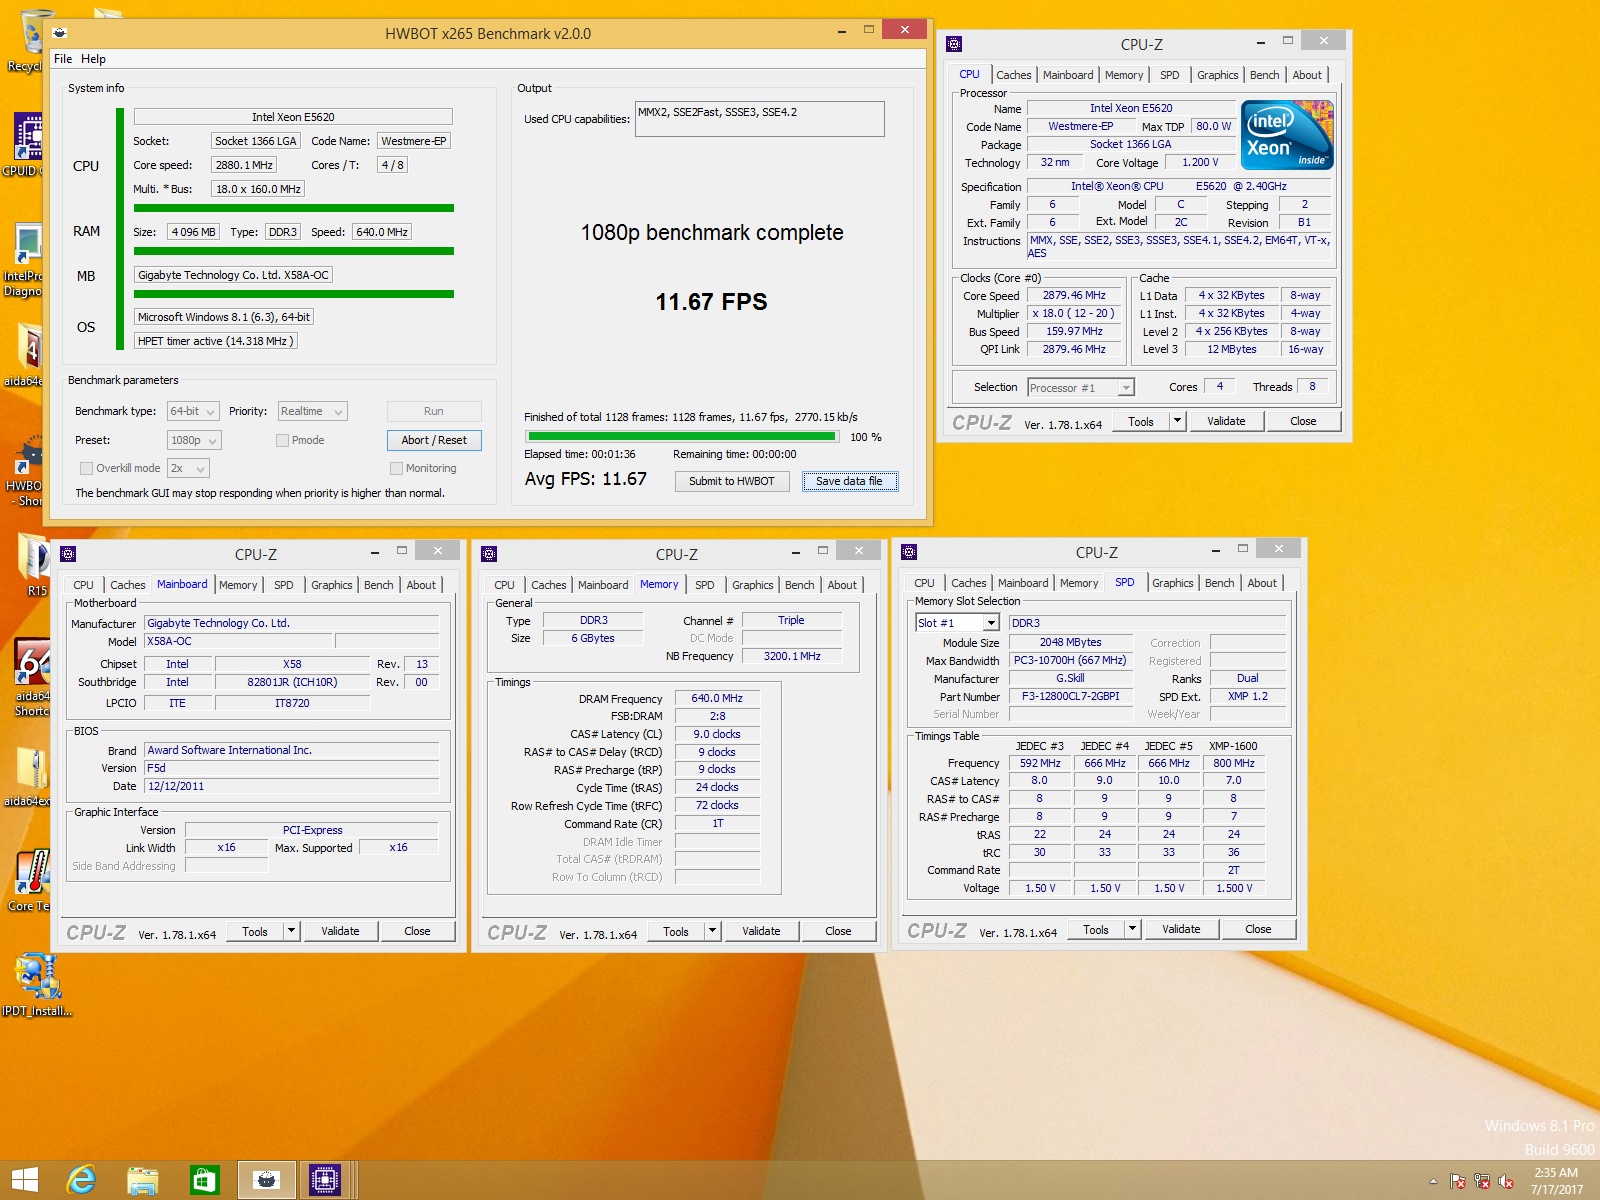Click the Intel Xeon inside logo

pos(1287,135)
